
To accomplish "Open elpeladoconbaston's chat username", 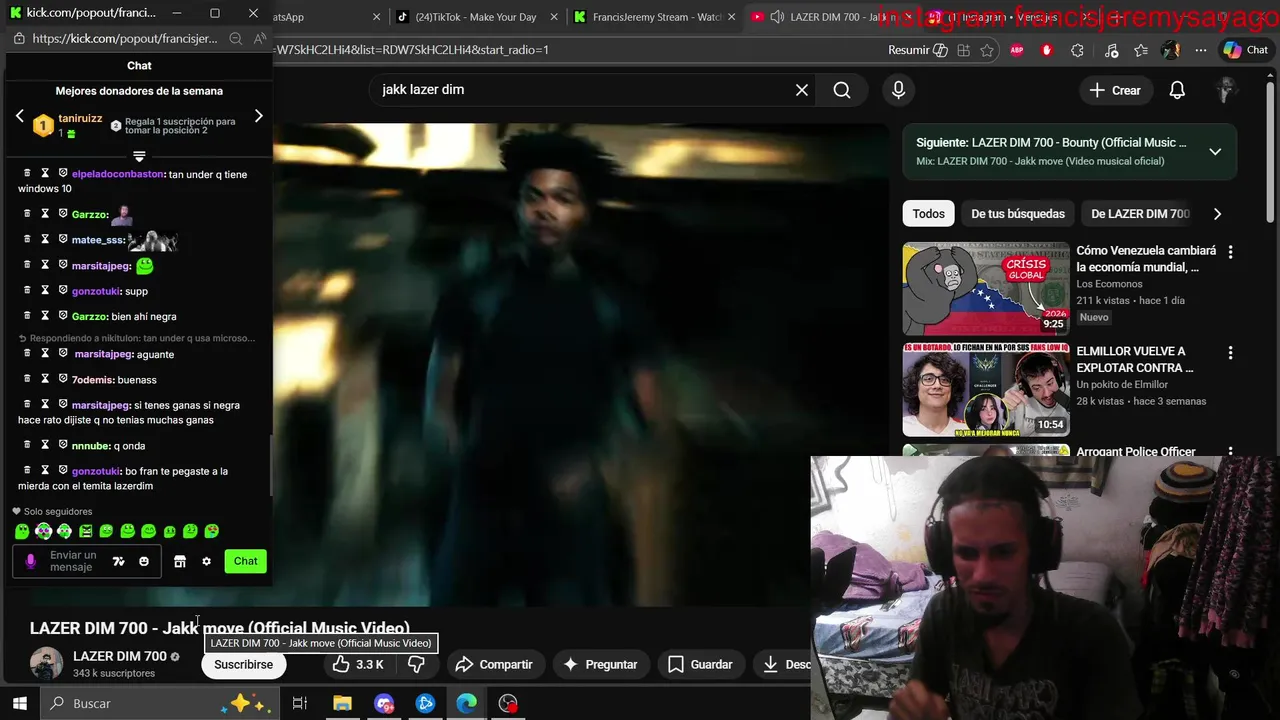I will (x=118, y=174).
